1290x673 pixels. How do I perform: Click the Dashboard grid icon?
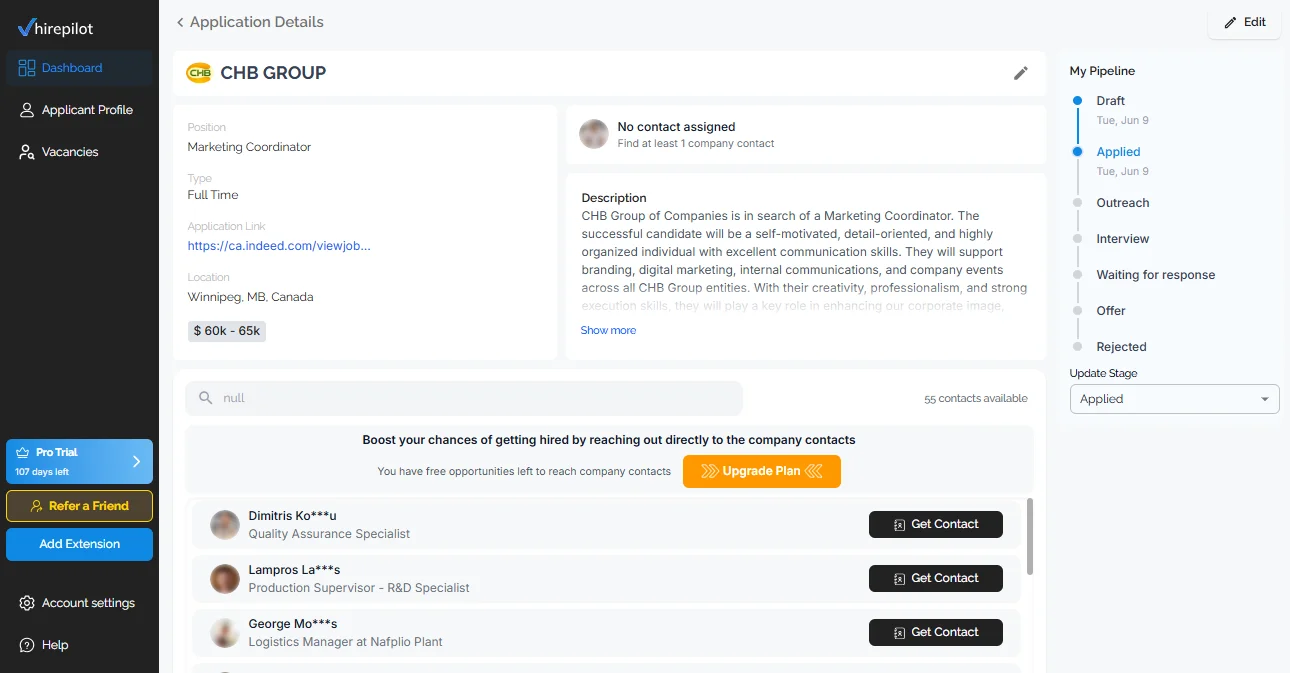(x=27, y=68)
